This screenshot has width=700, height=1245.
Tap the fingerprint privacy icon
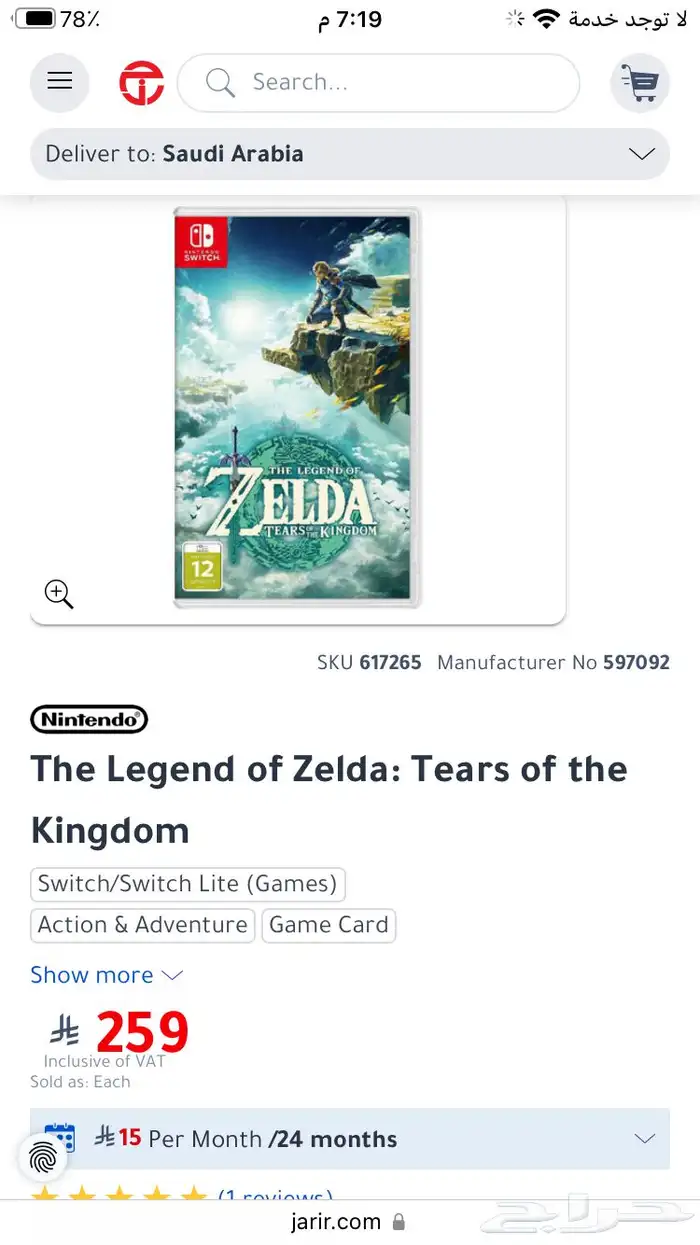coord(43,1158)
